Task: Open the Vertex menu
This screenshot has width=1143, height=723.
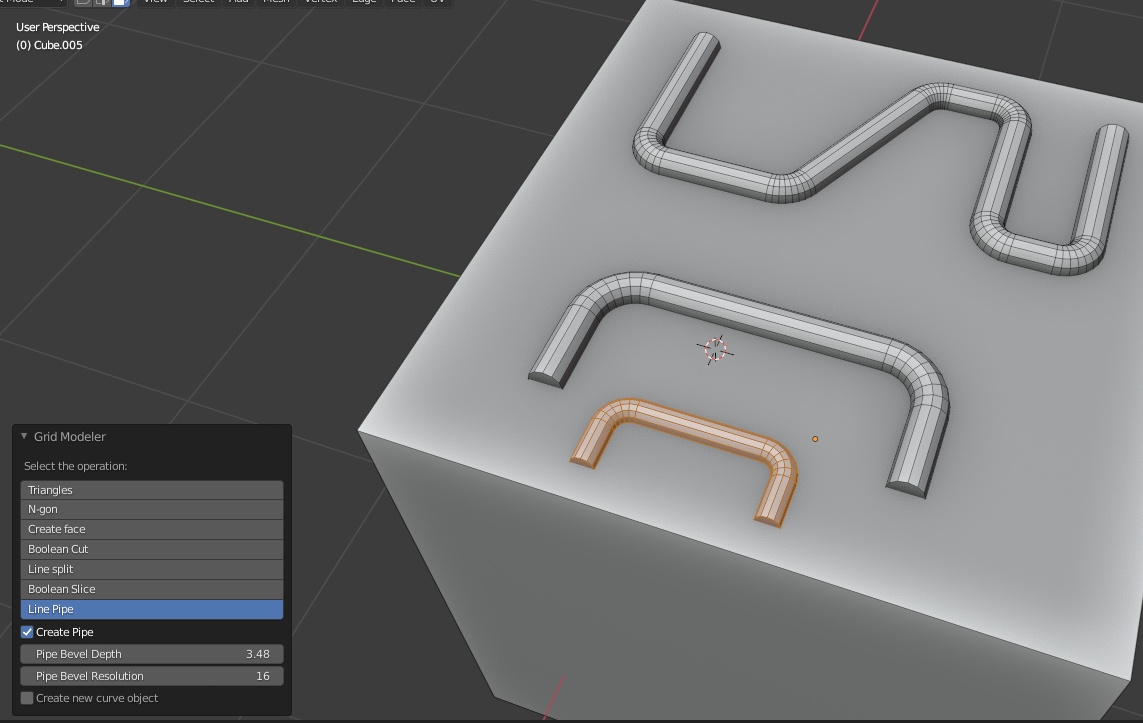Action: (320, 3)
